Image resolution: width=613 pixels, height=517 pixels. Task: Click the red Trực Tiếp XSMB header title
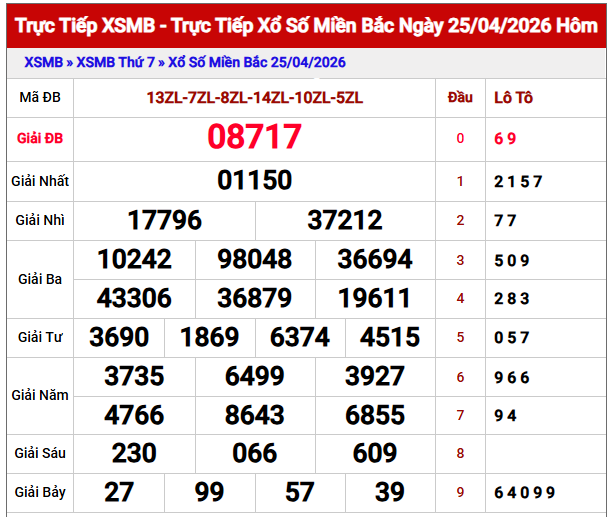coord(306,25)
